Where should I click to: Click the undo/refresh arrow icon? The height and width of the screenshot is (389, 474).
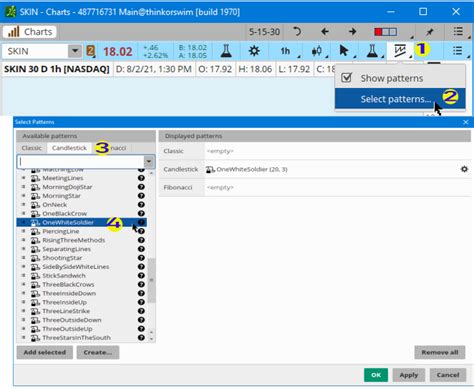point(296,32)
